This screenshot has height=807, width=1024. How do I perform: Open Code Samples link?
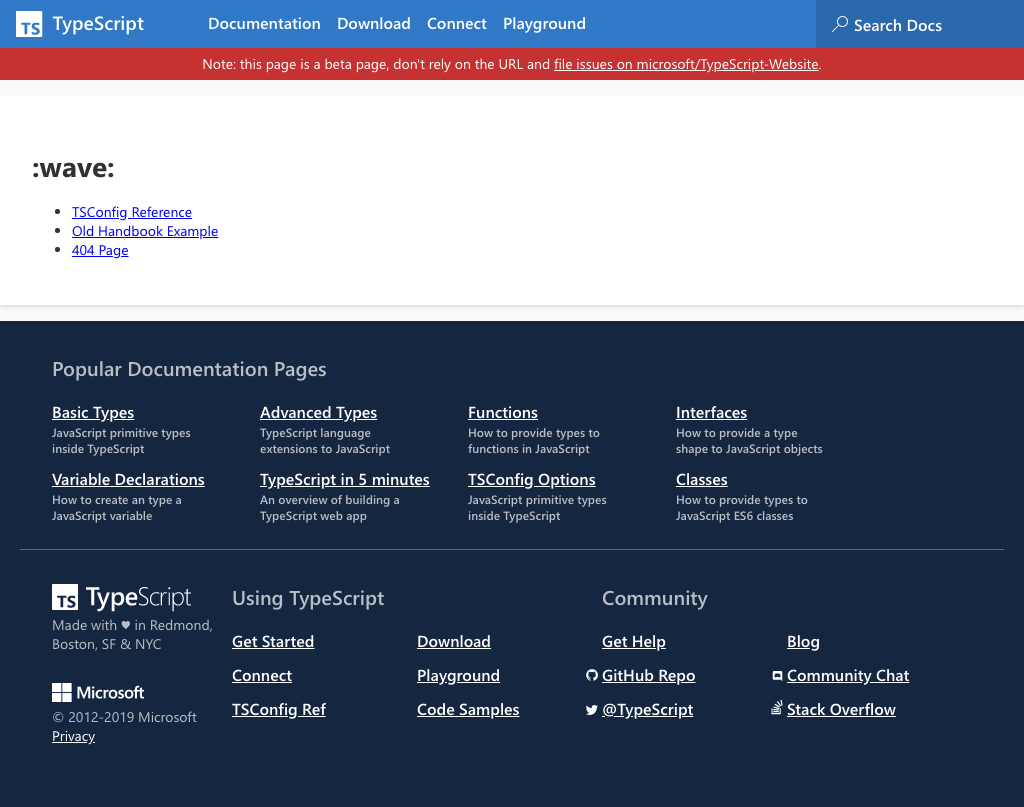click(468, 710)
